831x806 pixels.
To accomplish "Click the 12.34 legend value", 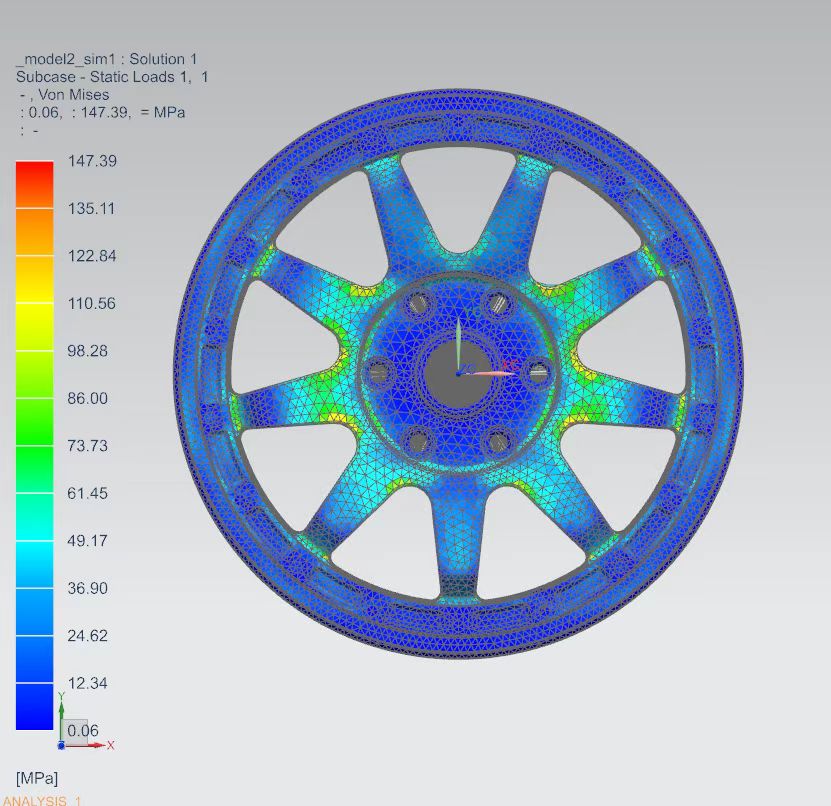I will 87,683.
